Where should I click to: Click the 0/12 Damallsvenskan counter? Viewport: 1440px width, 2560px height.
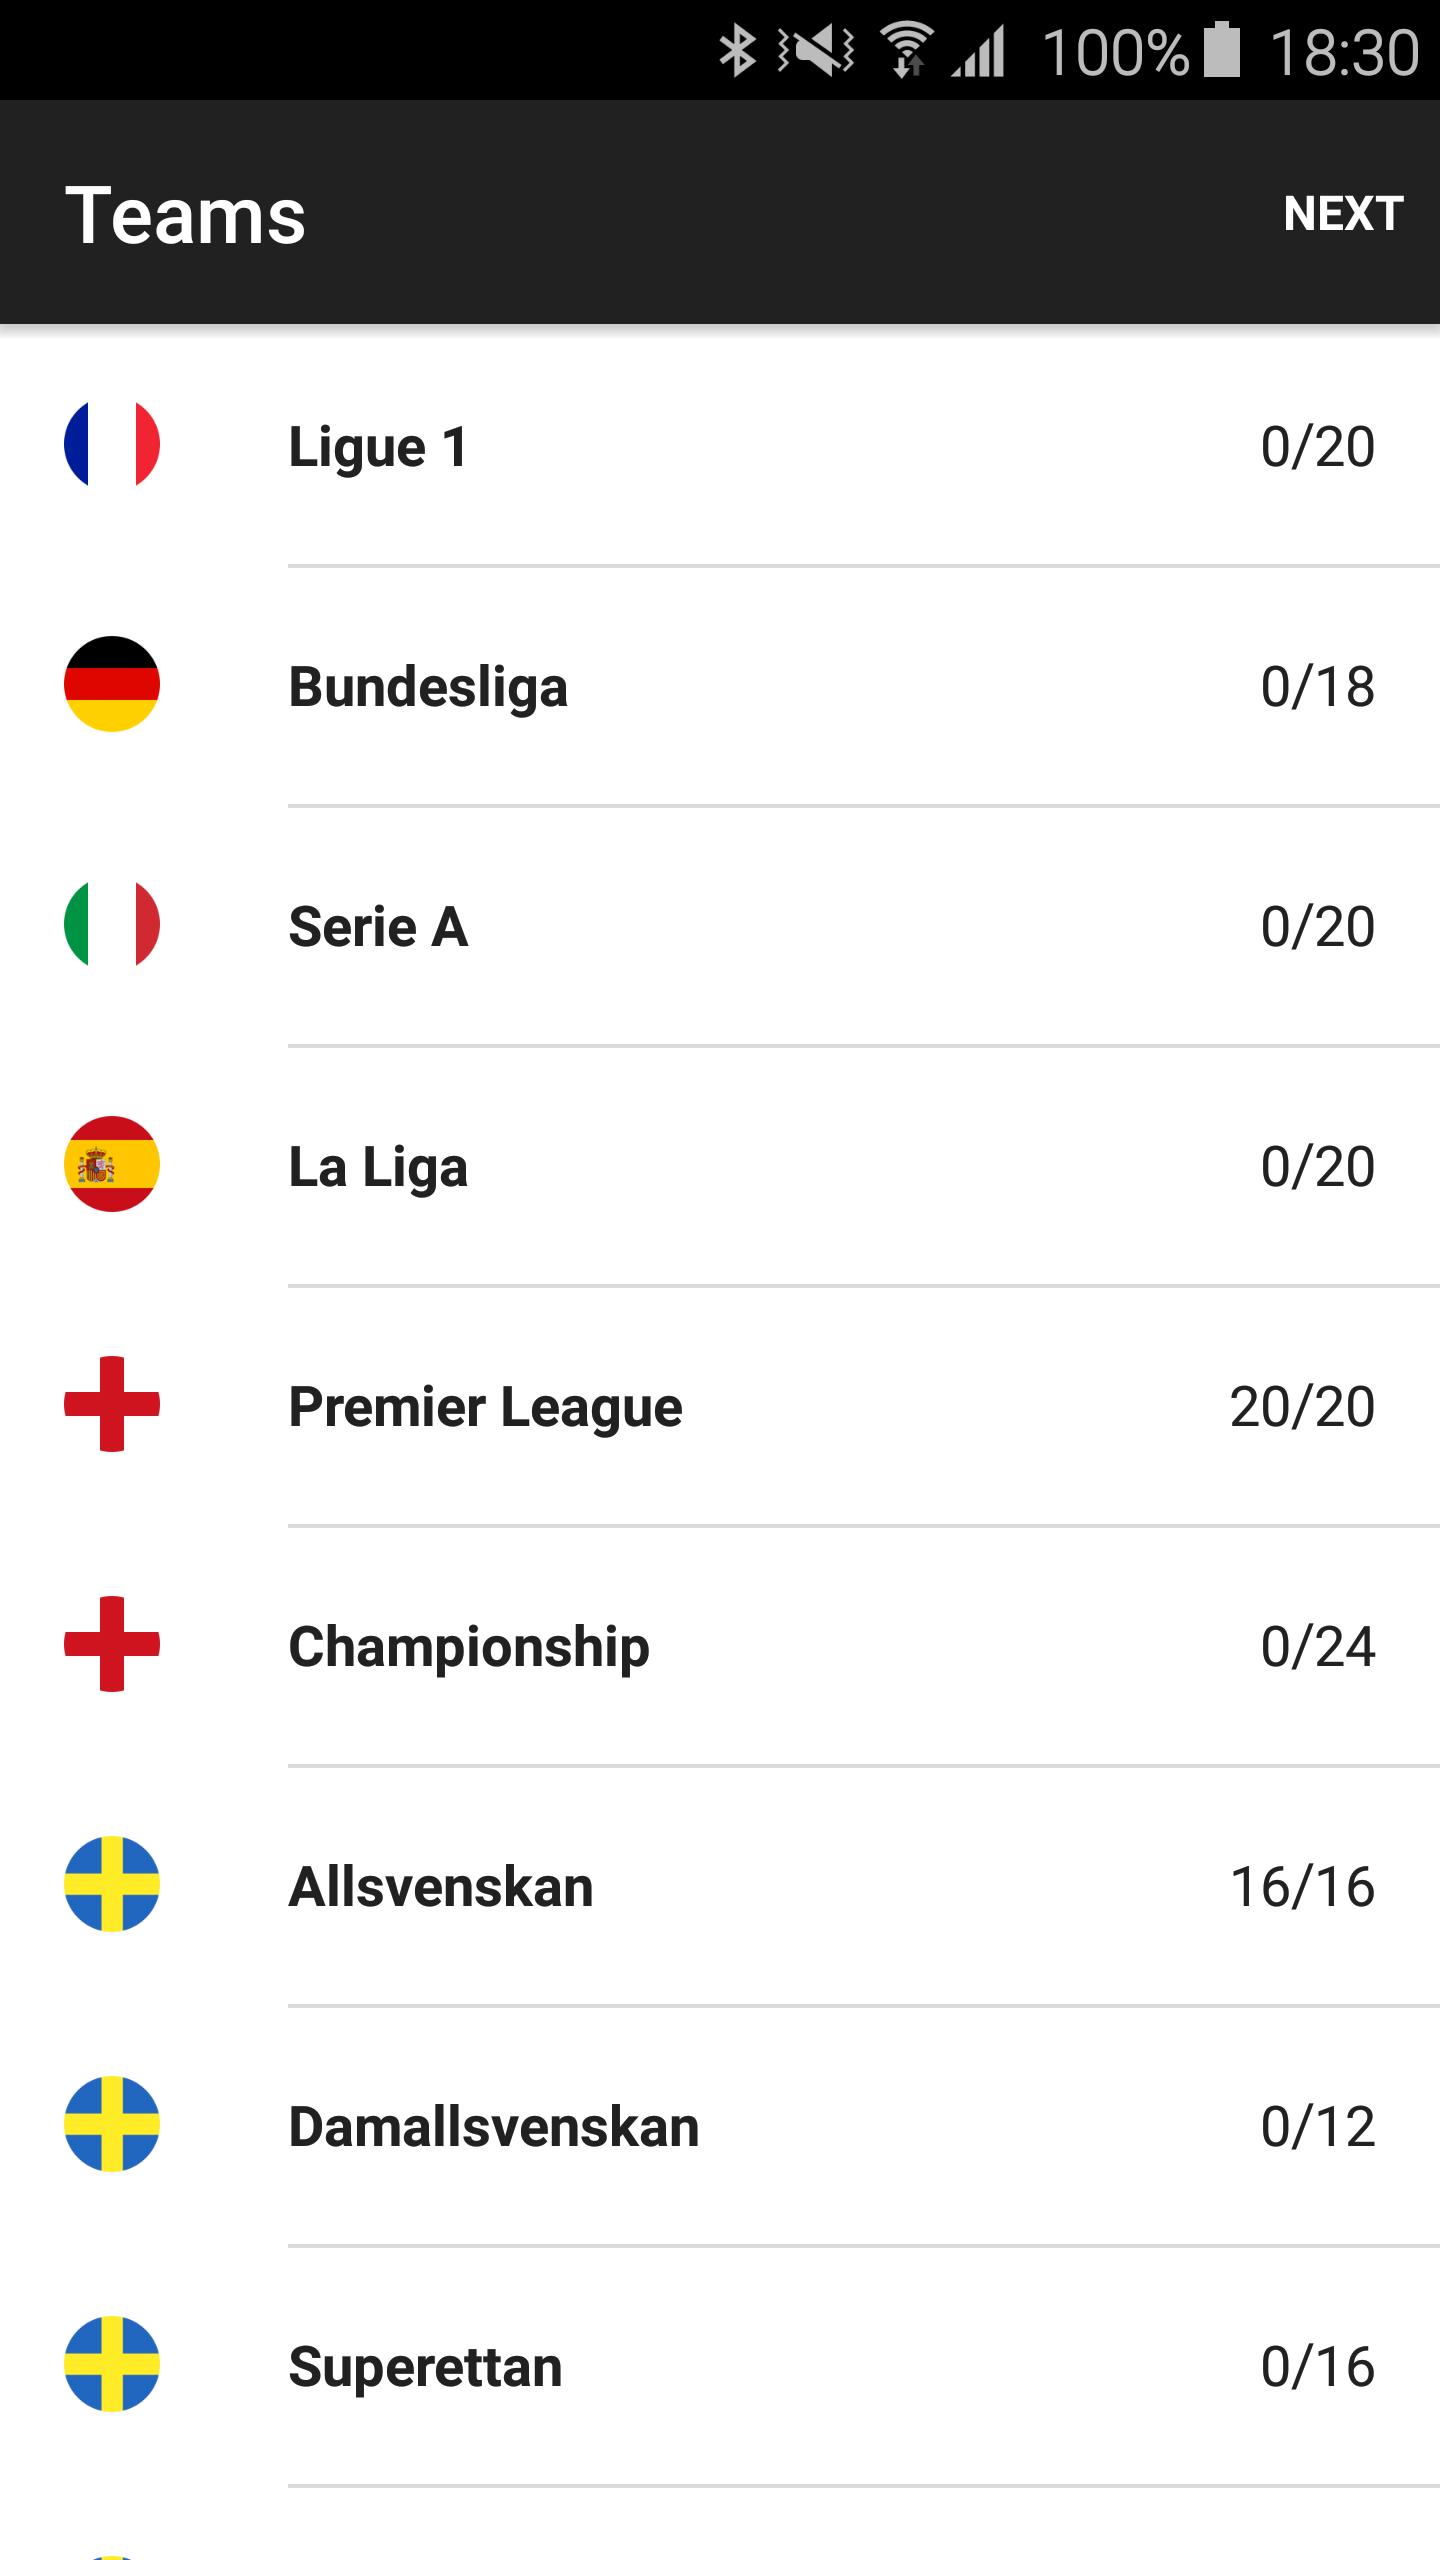click(x=1317, y=2127)
